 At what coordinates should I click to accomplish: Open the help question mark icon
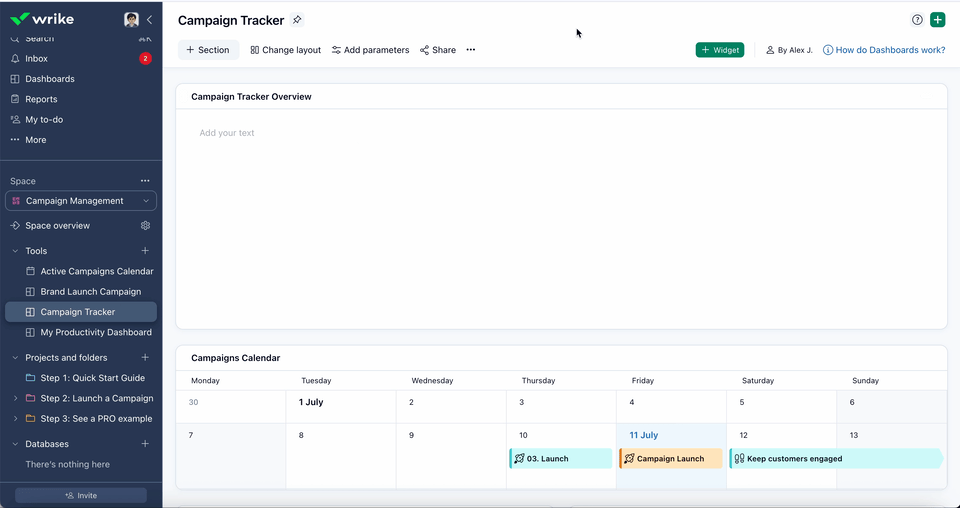click(917, 20)
